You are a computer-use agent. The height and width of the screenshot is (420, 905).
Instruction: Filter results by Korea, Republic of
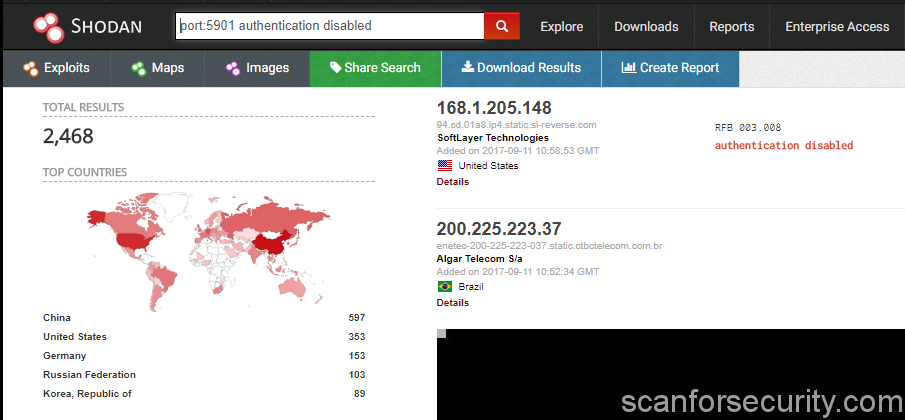[x=87, y=393]
